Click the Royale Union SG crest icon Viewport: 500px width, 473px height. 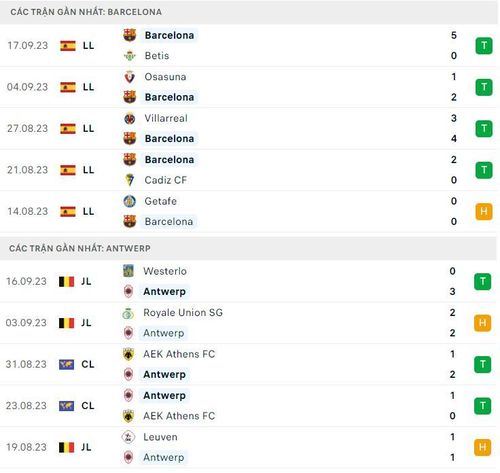coord(128,313)
